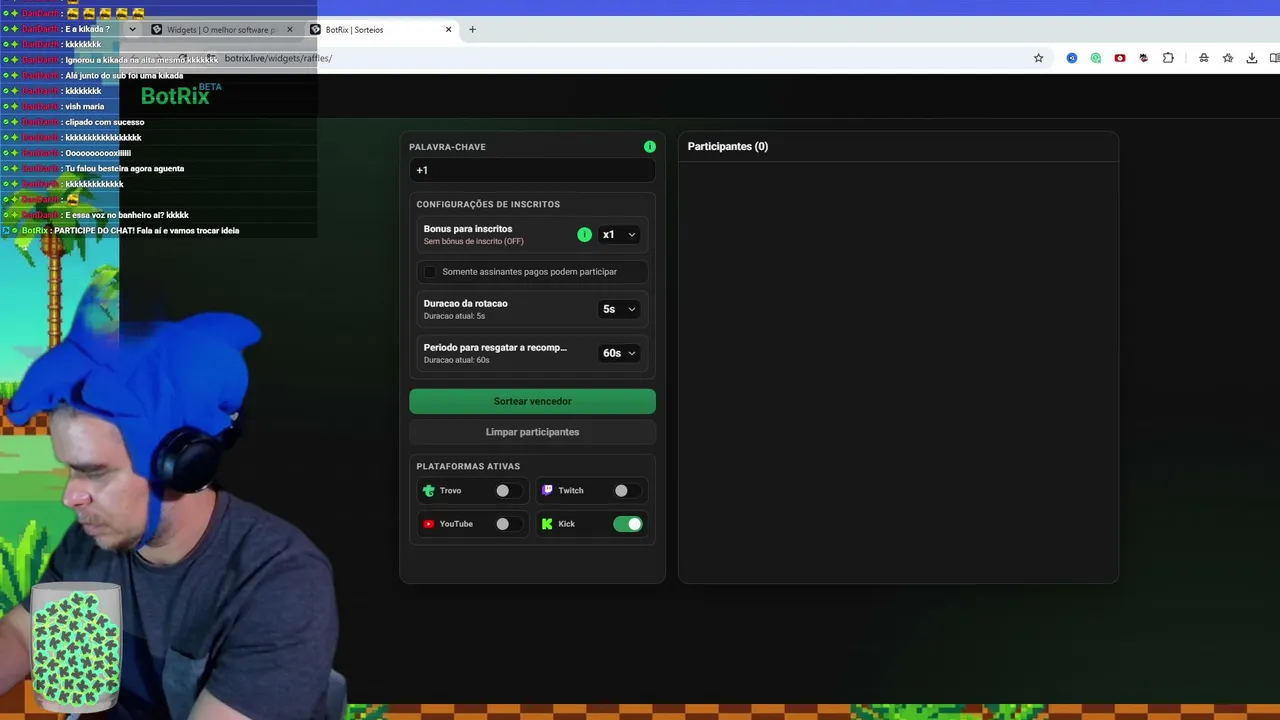Viewport: 1280px width, 720px height.
Task: Click the 'Duracao atual: 5s' text
Action: pyautogui.click(x=454, y=316)
